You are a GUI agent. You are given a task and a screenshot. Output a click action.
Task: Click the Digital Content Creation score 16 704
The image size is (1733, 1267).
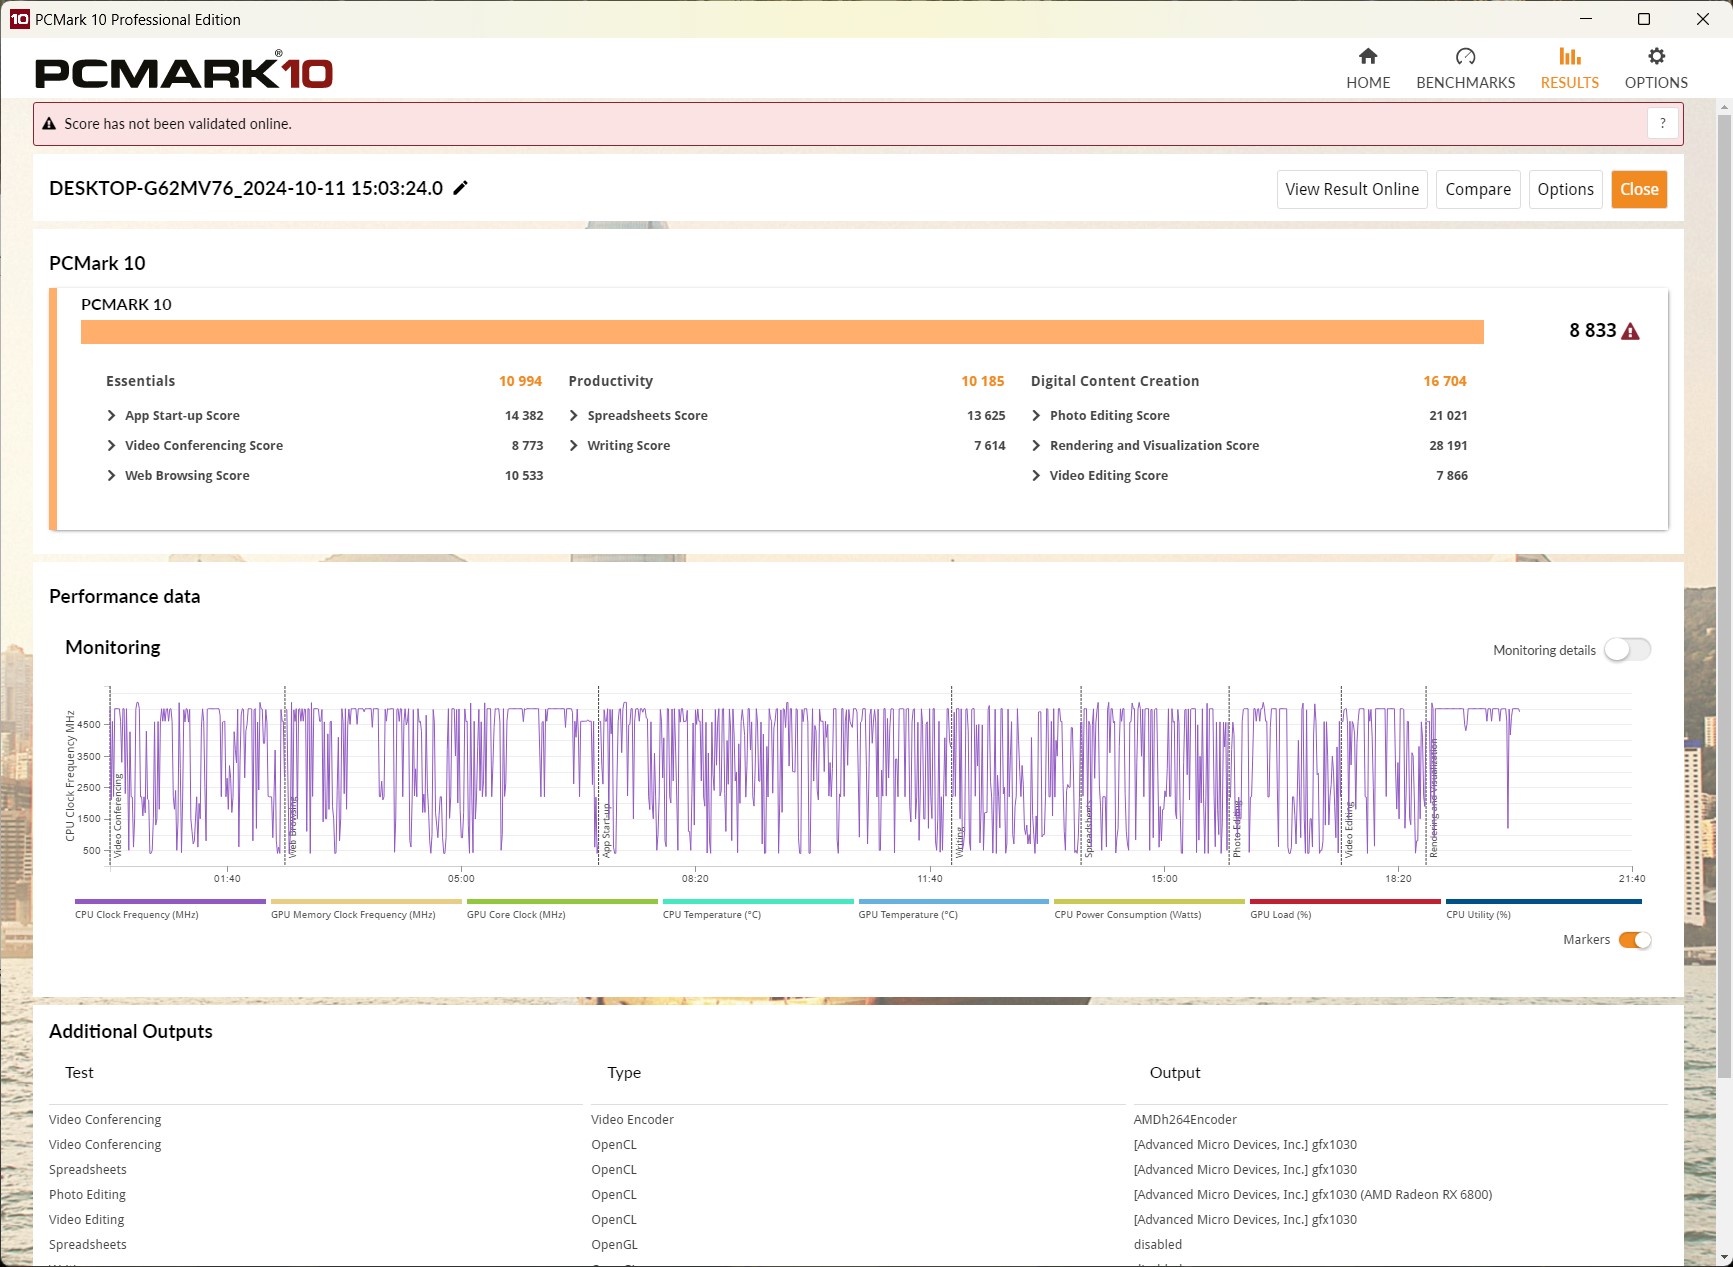[x=1445, y=381]
